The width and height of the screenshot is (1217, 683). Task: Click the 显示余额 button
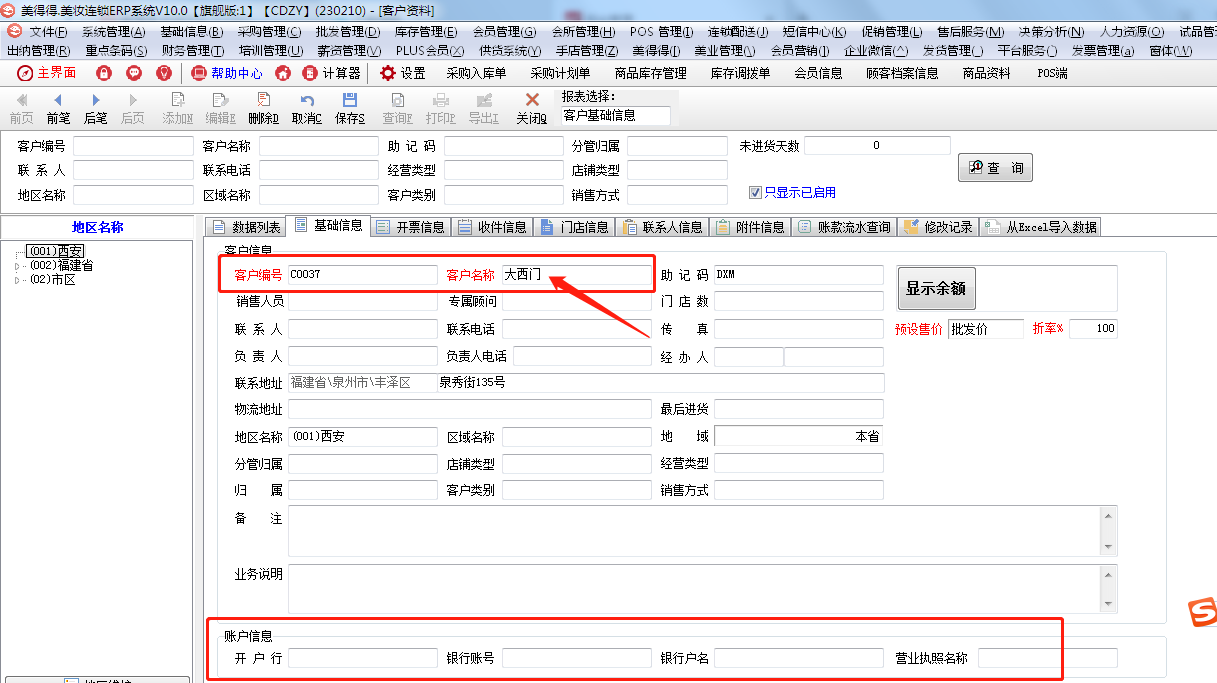coord(936,288)
